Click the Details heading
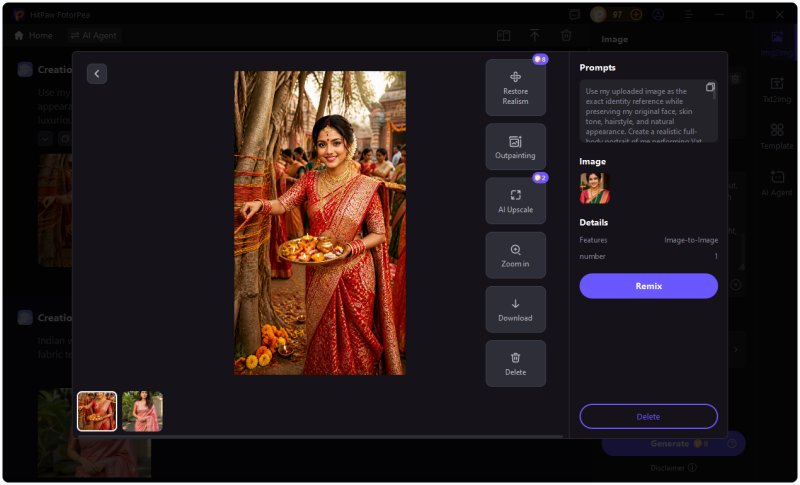This screenshot has width=800, height=485. [x=593, y=222]
